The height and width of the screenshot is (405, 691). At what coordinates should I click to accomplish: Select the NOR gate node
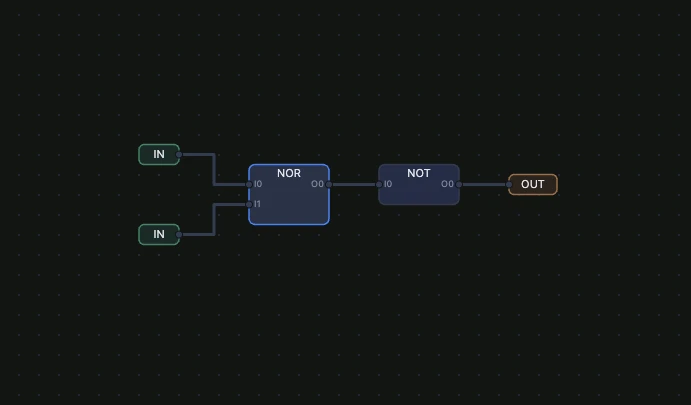[289, 195]
